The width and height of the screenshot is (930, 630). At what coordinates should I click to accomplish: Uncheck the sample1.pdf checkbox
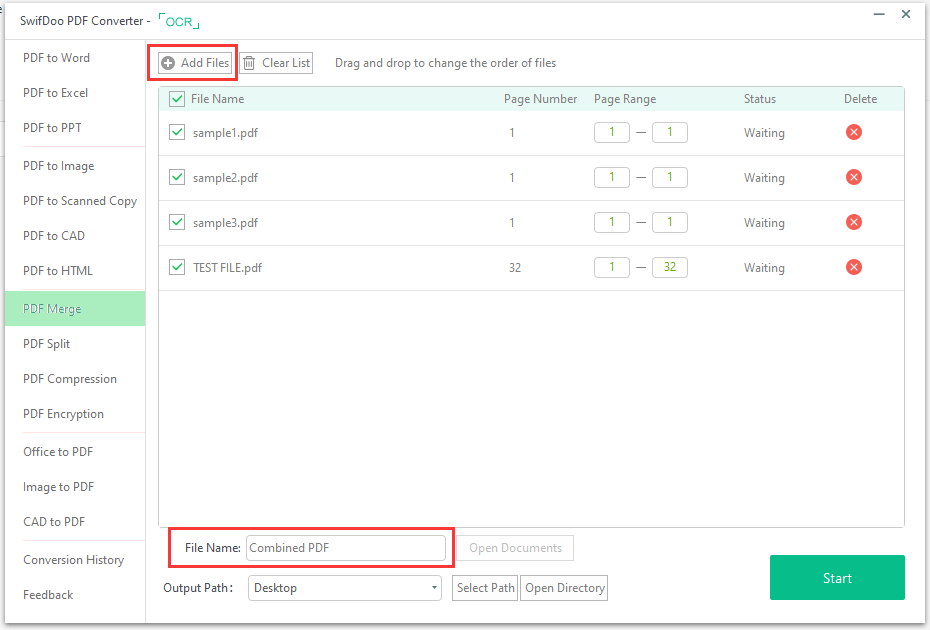click(177, 132)
